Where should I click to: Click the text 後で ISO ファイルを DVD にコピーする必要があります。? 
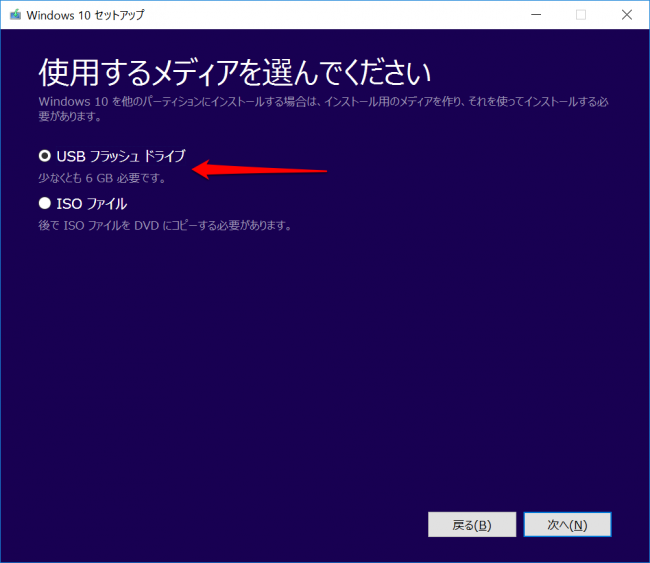(165, 226)
